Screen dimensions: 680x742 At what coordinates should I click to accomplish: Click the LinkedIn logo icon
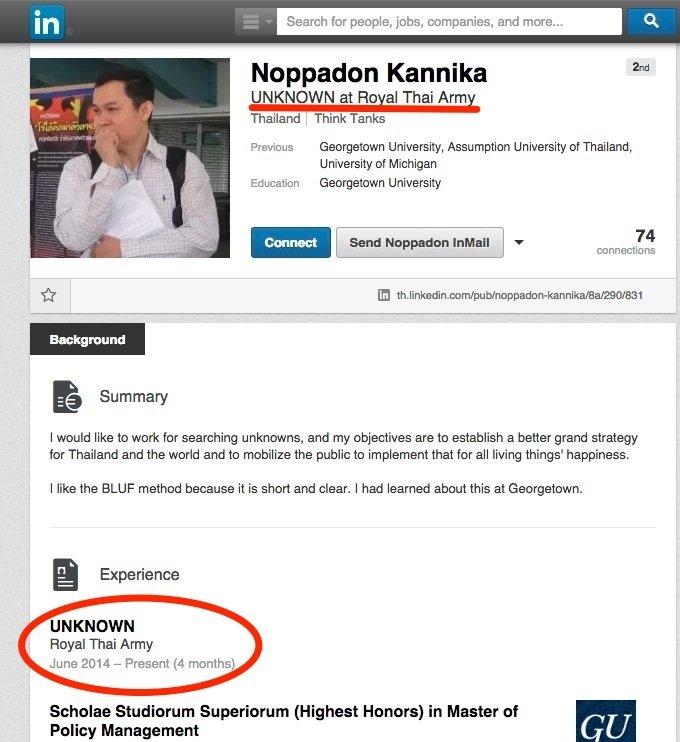pyautogui.click(x=46, y=22)
